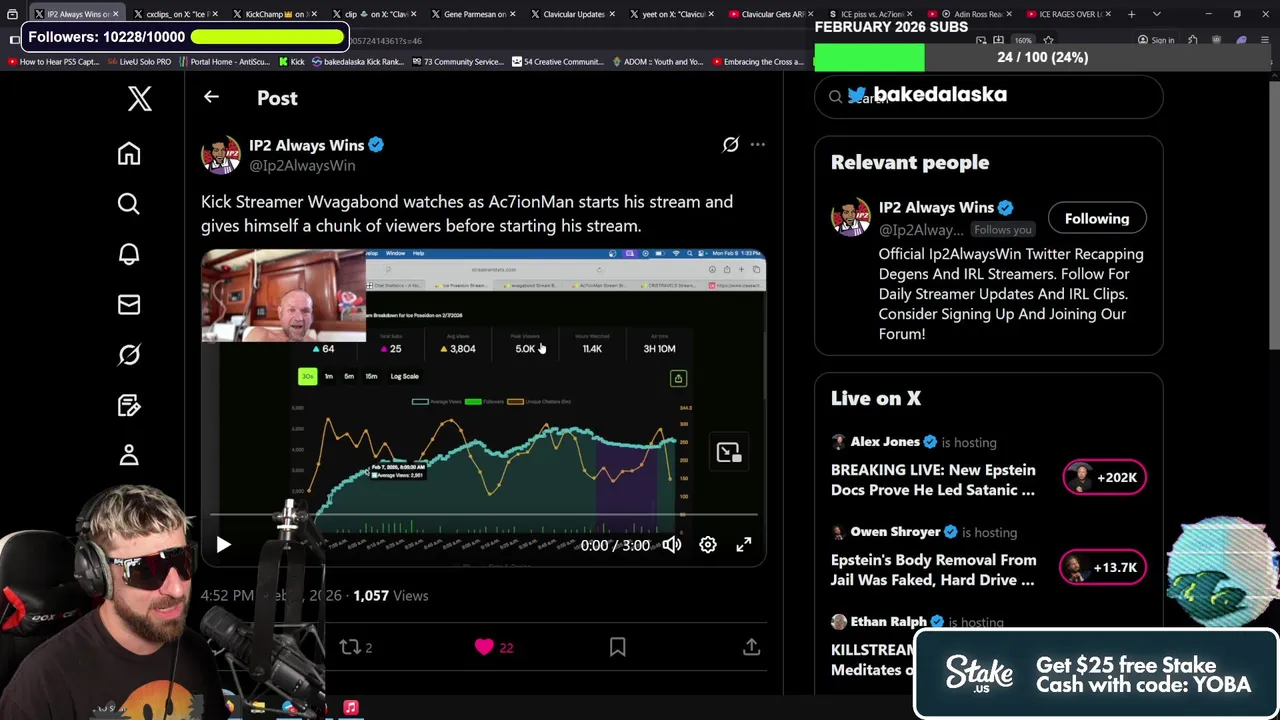
Task: Open IP2 Always Wins in Relevant people
Action: 936,207
